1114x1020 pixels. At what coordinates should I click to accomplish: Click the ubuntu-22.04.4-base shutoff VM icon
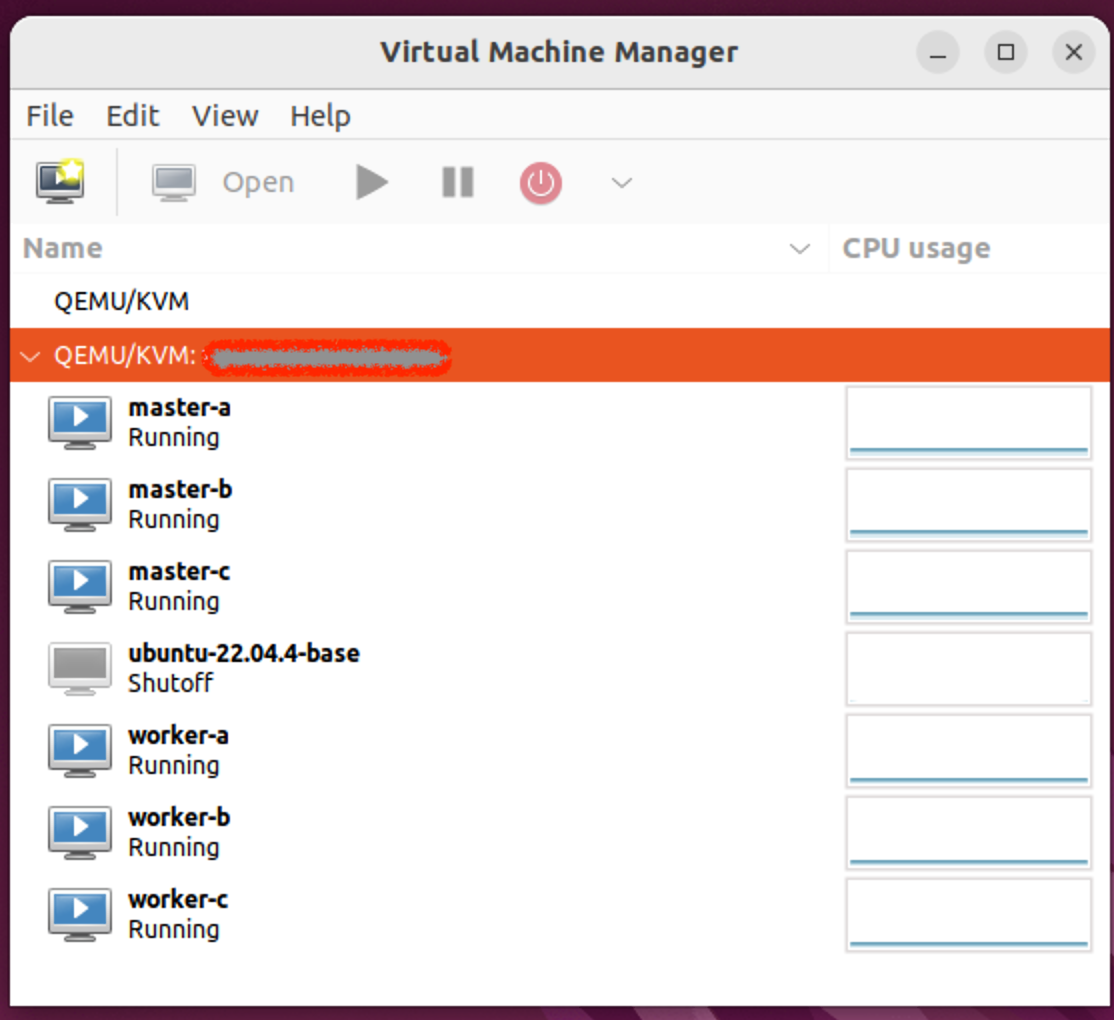click(x=80, y=668)
